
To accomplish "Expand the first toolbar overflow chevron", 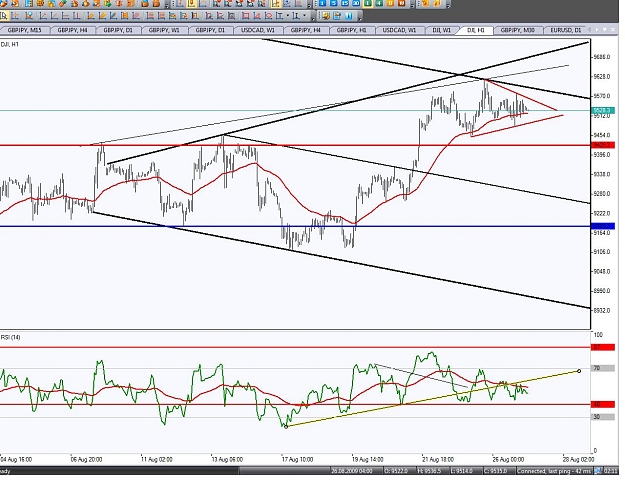I will click(167, 6).
